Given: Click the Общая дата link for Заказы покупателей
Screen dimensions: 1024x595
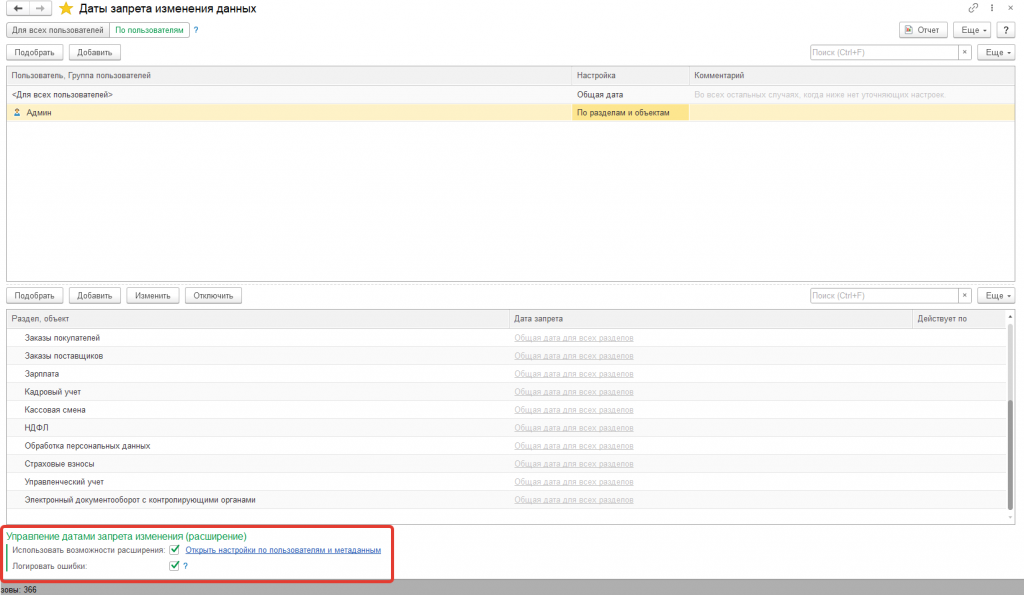Looking at the screenshot, I should [573, 338].
